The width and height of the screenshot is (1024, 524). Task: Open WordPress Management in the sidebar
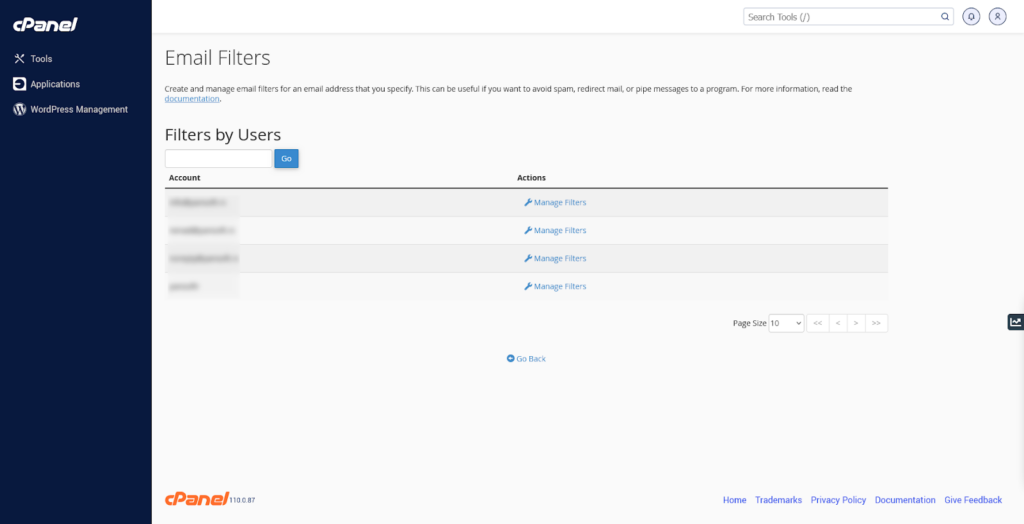78,109
